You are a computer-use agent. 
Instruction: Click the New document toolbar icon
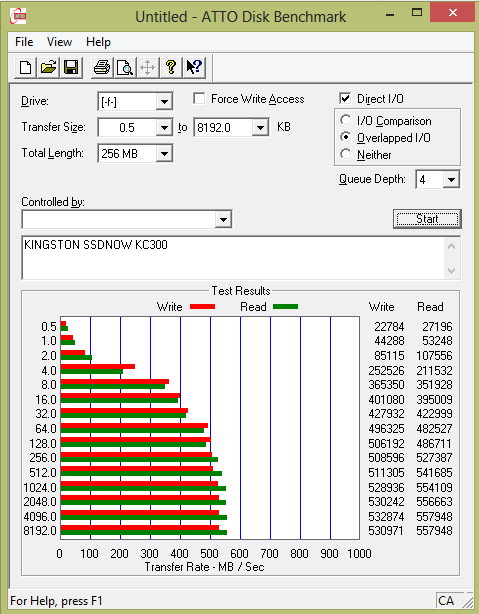25,67
